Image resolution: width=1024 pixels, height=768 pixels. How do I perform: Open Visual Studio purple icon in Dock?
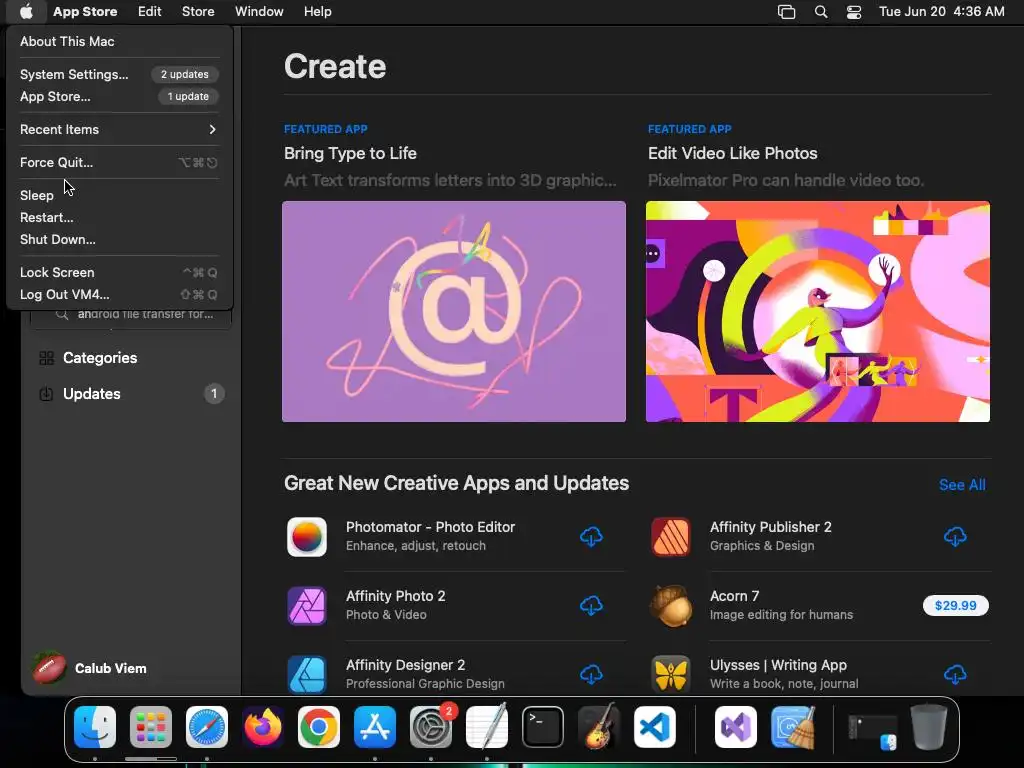click(x=736, y=727)
